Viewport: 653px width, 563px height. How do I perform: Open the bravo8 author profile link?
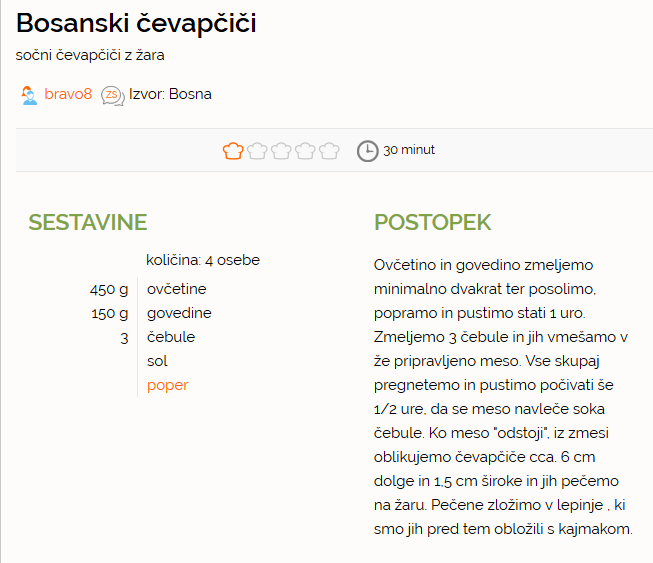tap(68, 94)
